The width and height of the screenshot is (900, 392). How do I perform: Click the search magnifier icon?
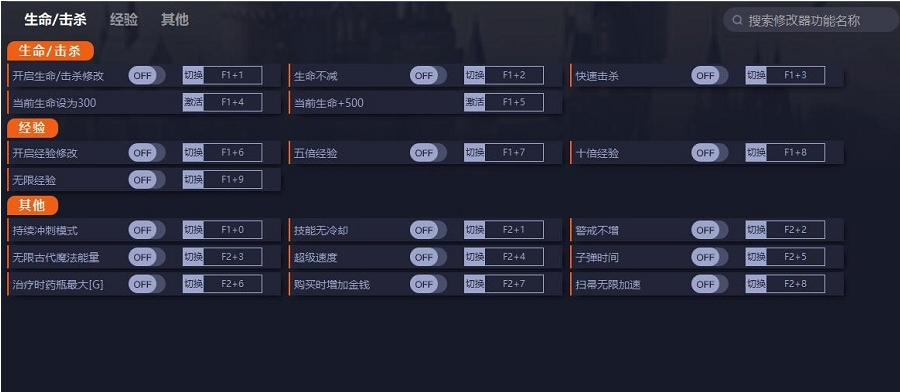click(x=737, y=21)
